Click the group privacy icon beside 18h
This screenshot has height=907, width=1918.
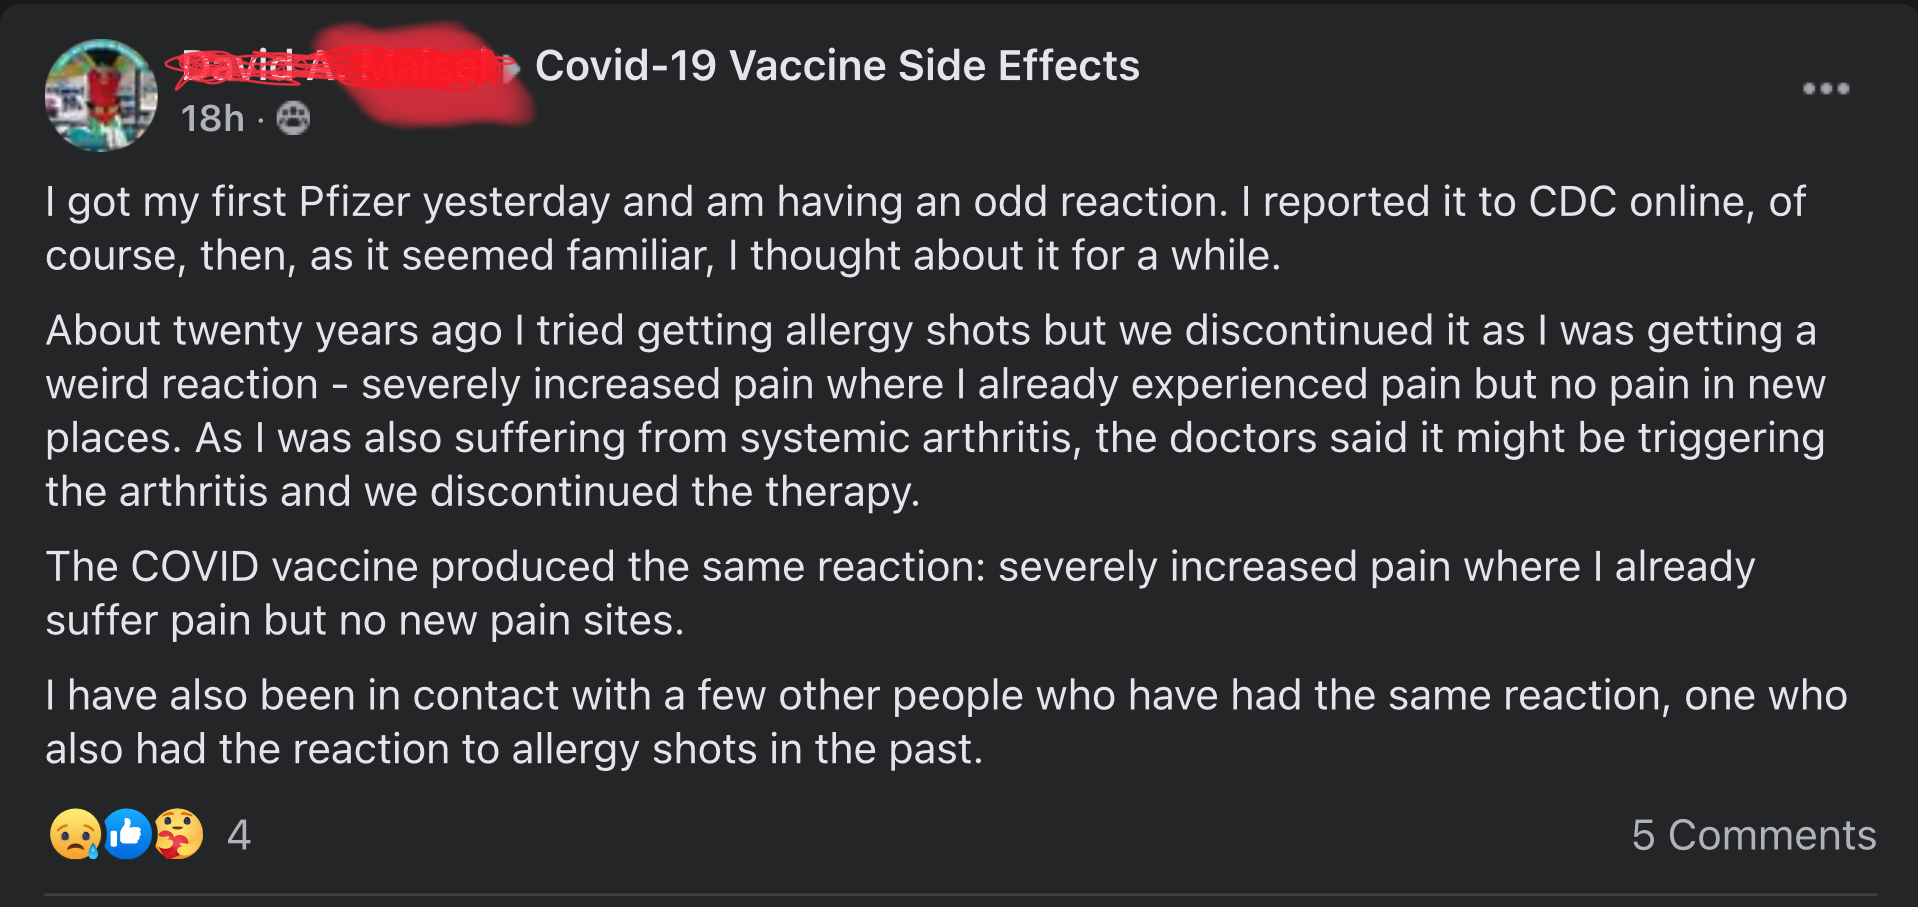(x=293, y=118)
